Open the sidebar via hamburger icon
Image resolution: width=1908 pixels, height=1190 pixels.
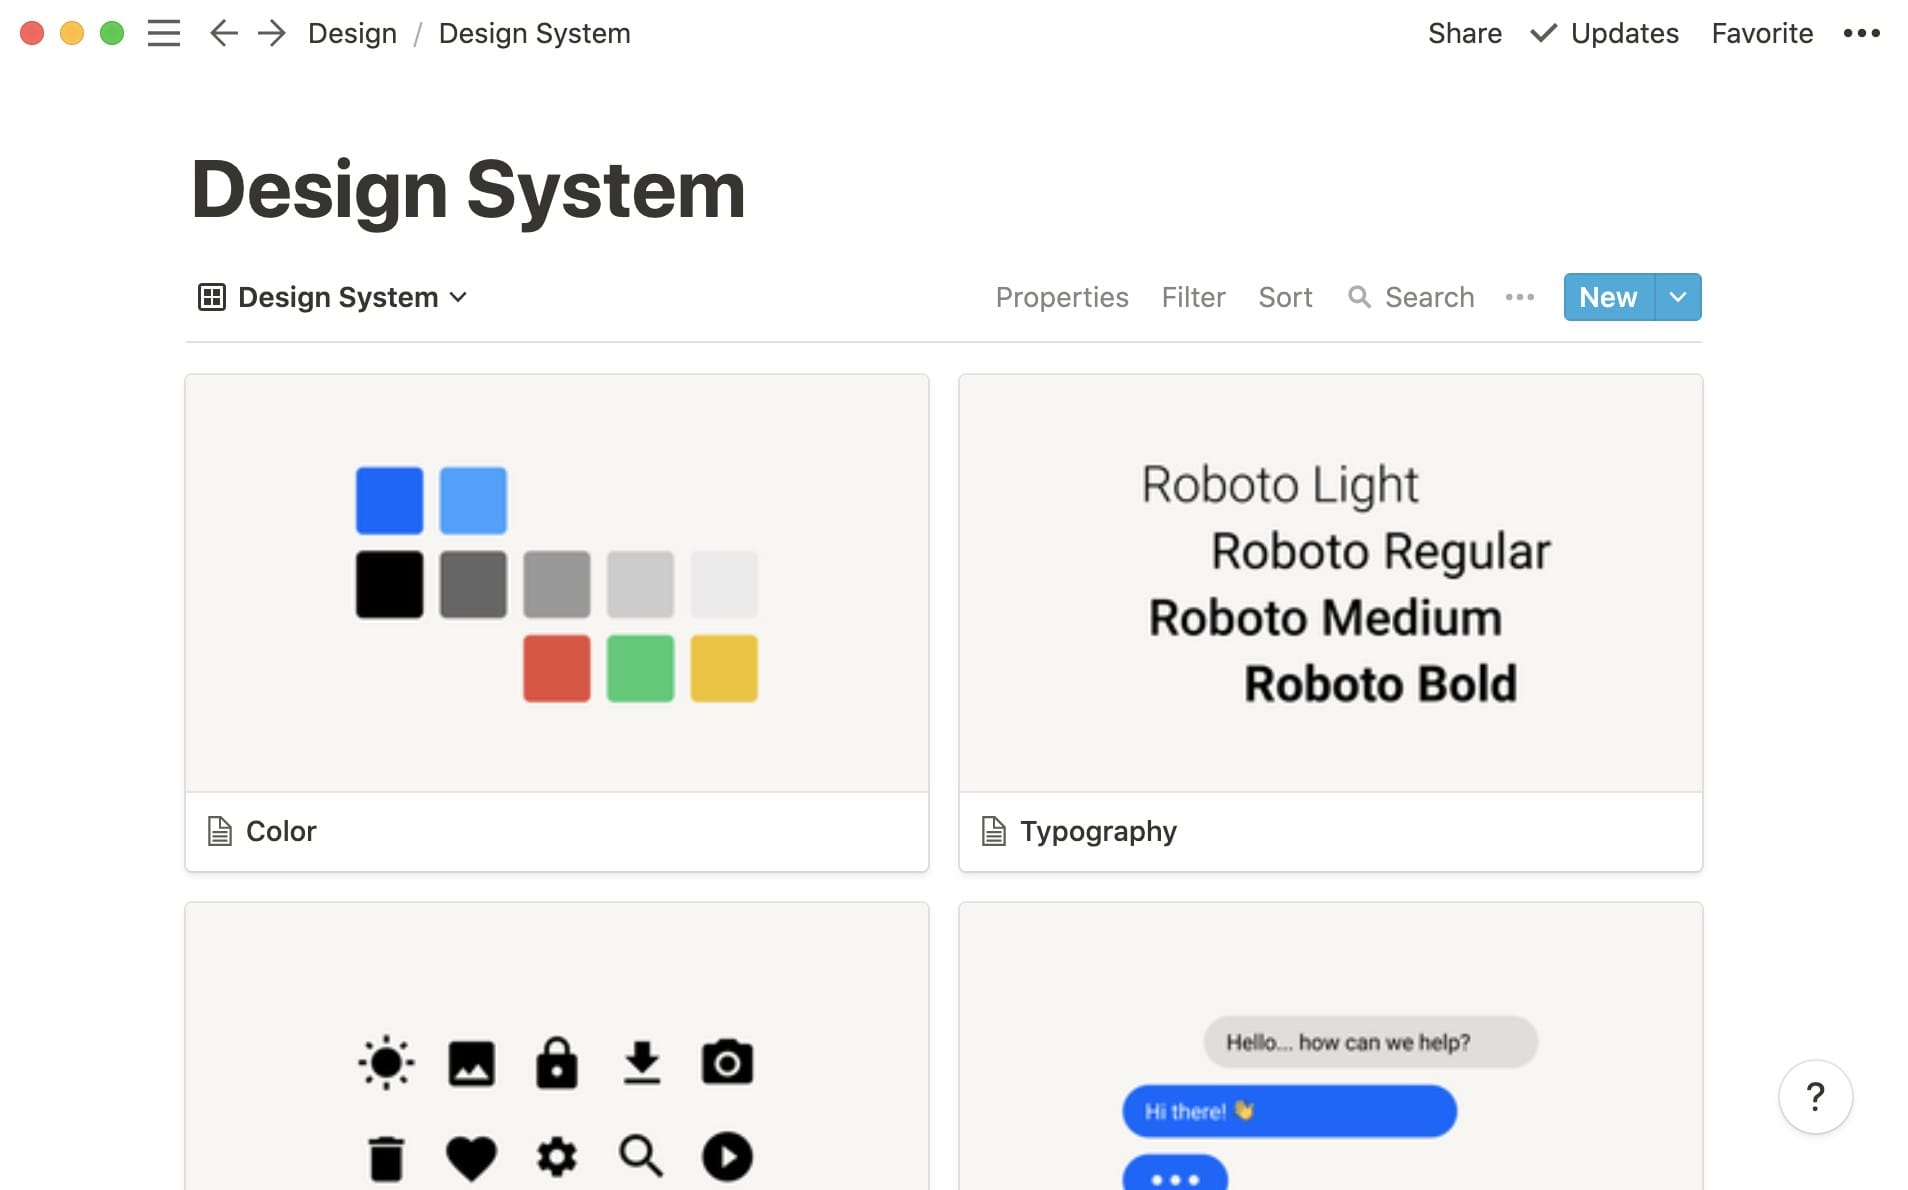click(x=163, y=33)
